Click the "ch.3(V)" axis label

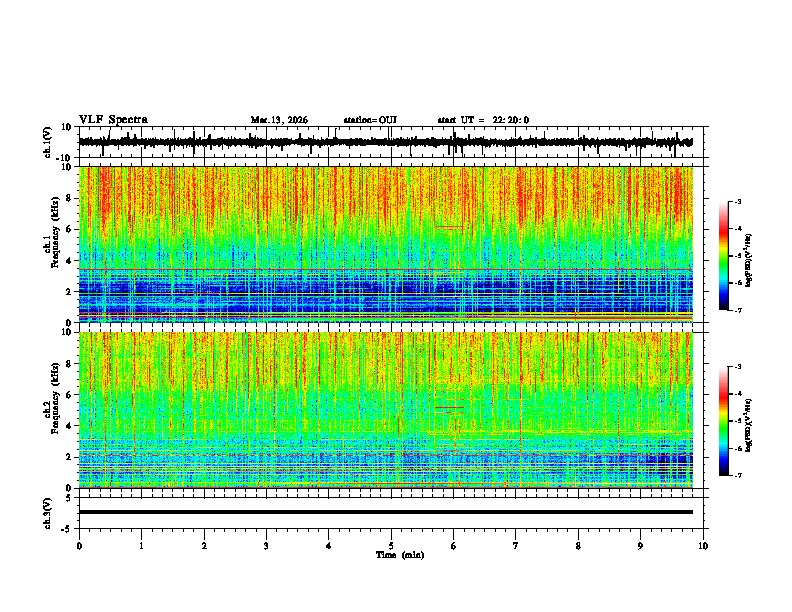(x=48, y=513)
